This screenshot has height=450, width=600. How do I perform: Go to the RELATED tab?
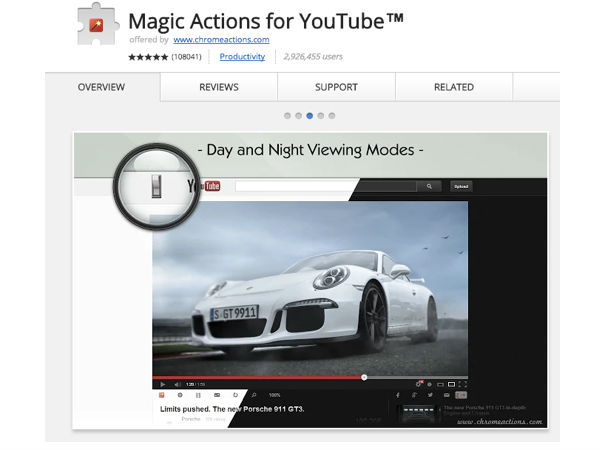click(454, 87)
